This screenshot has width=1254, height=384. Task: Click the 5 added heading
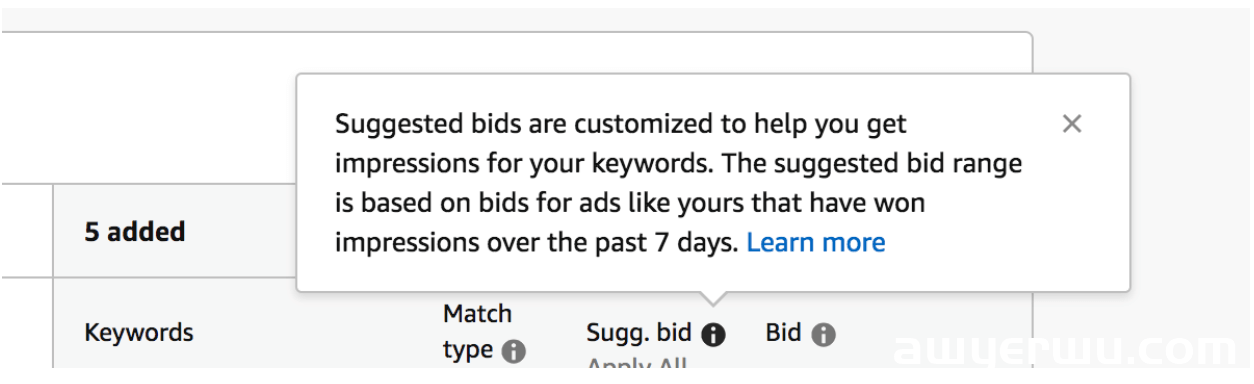click(x=135, y=232)
